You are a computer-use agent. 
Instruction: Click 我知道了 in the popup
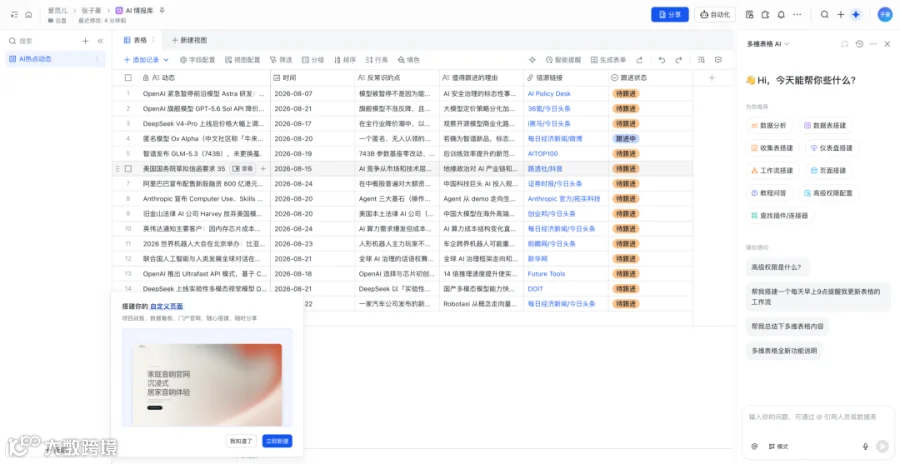pyautogui.click(x=241, y=441)
